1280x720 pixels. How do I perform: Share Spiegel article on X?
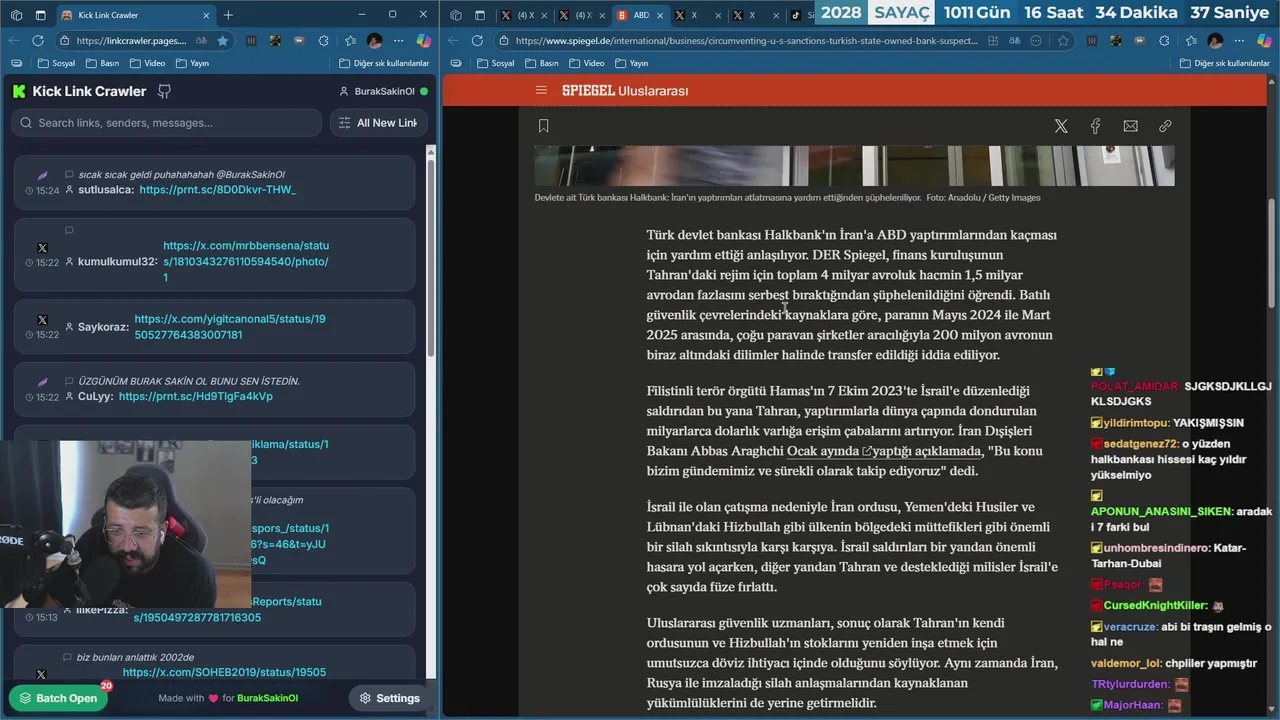pyautogui.click(x=1061, y=126)
